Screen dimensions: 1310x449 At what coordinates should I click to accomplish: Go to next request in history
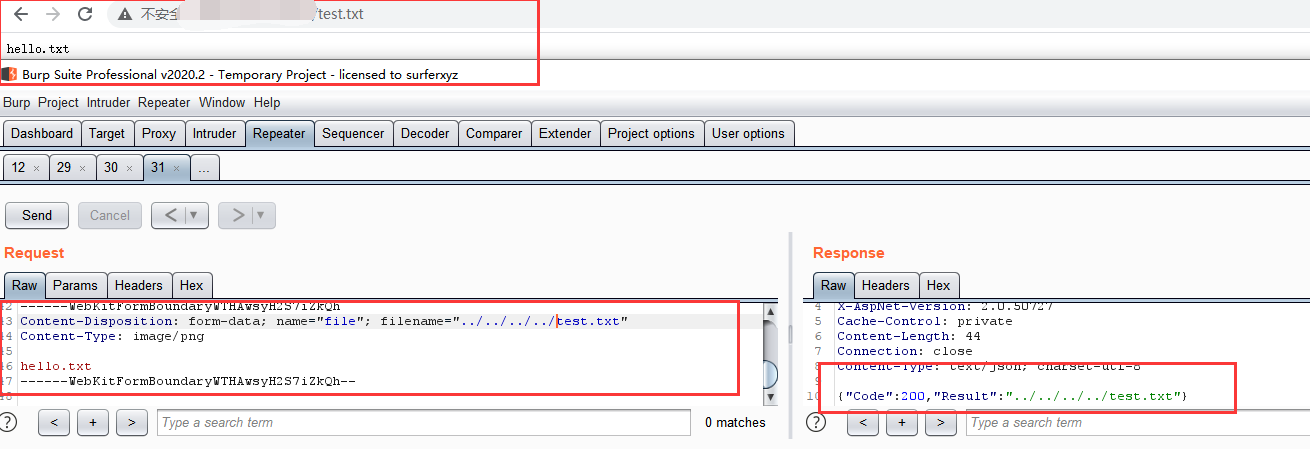237,215
